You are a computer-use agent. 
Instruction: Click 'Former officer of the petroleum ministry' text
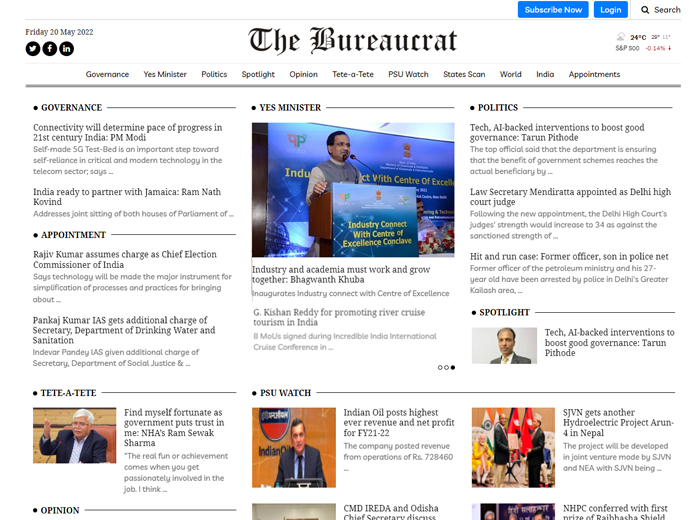[x=569, y=279]
